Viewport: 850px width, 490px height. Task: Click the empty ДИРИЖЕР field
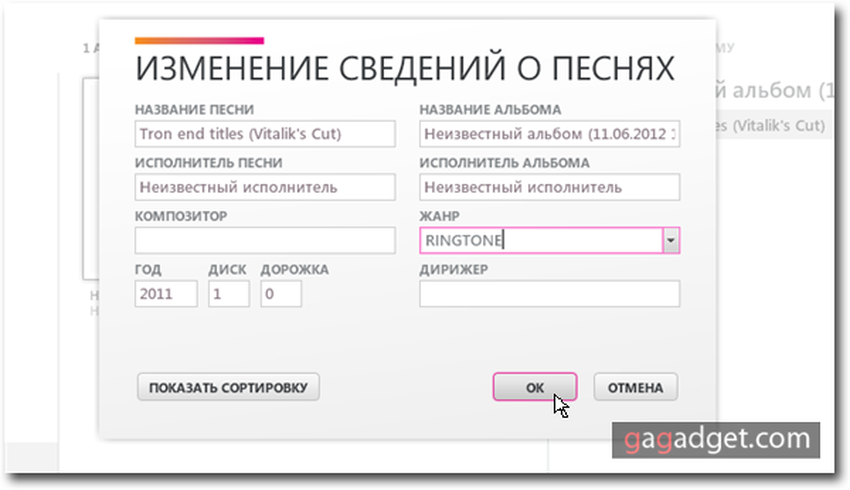click(x=550, y=294)
